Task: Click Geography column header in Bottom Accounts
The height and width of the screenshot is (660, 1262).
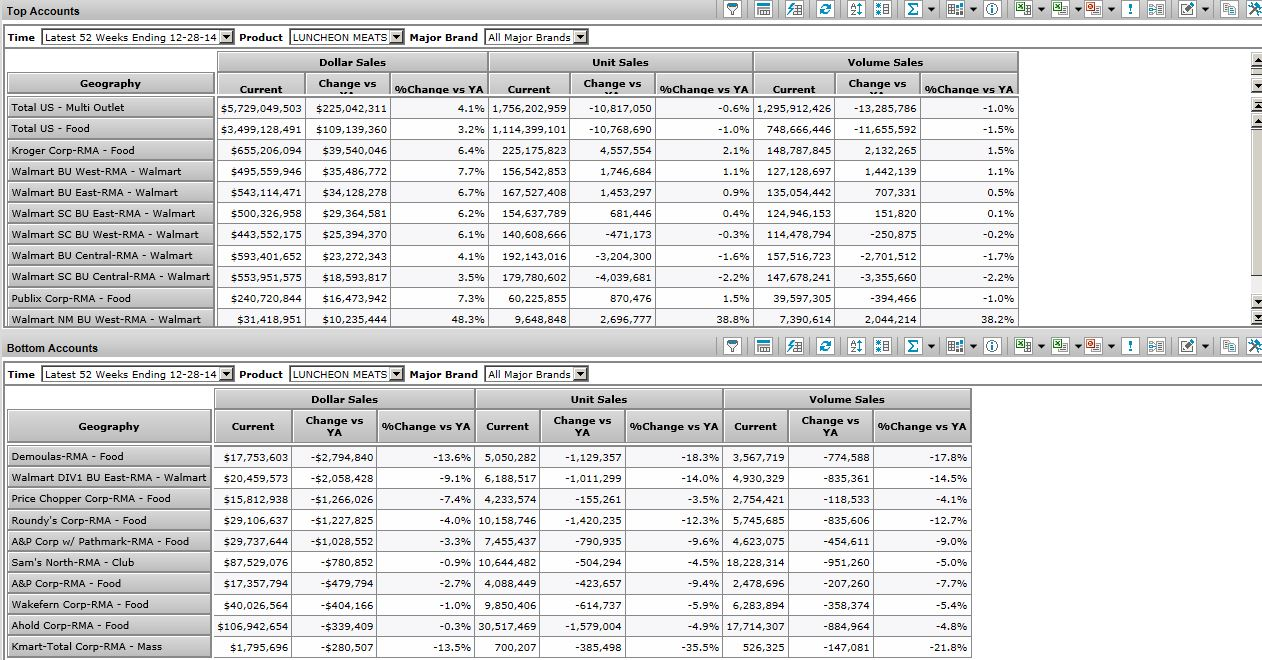Action: click(x=109, y=426)
